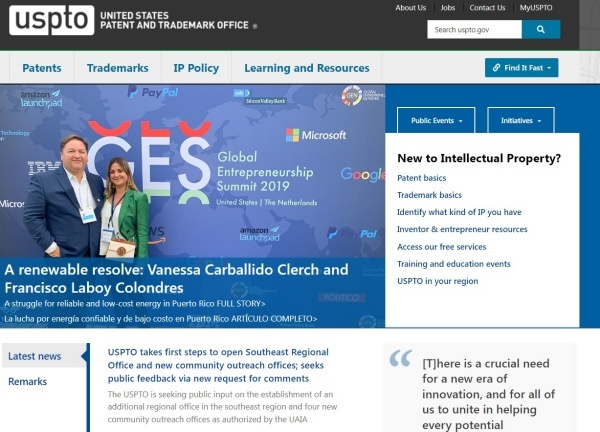Open the About Us link
This screenshot has height=432, width=600.
(411, 8)
